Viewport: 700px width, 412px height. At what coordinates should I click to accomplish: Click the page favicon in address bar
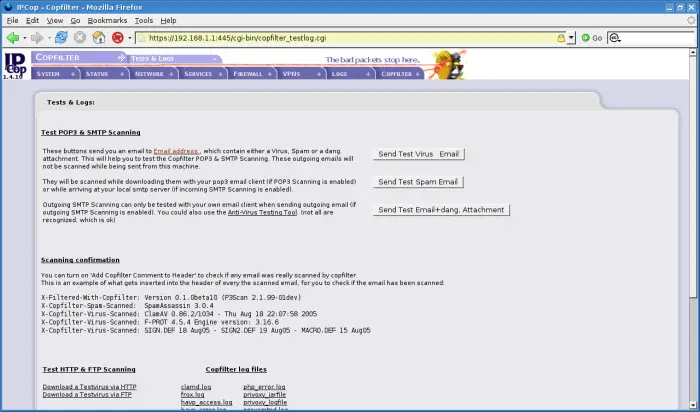coord(142,38)
